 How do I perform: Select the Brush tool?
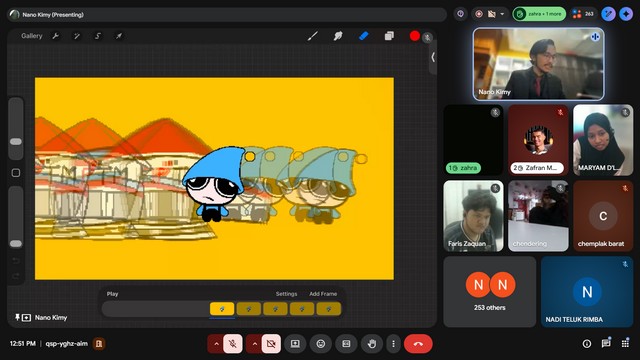click(313, 36)
